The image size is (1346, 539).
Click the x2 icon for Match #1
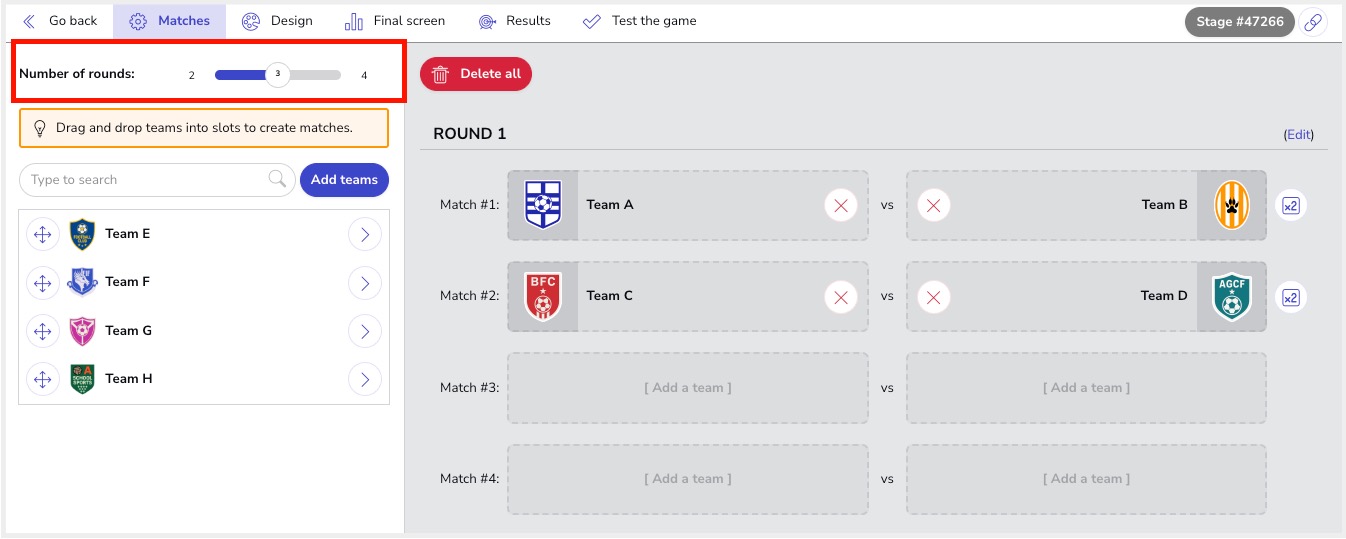pos(1291,205)
